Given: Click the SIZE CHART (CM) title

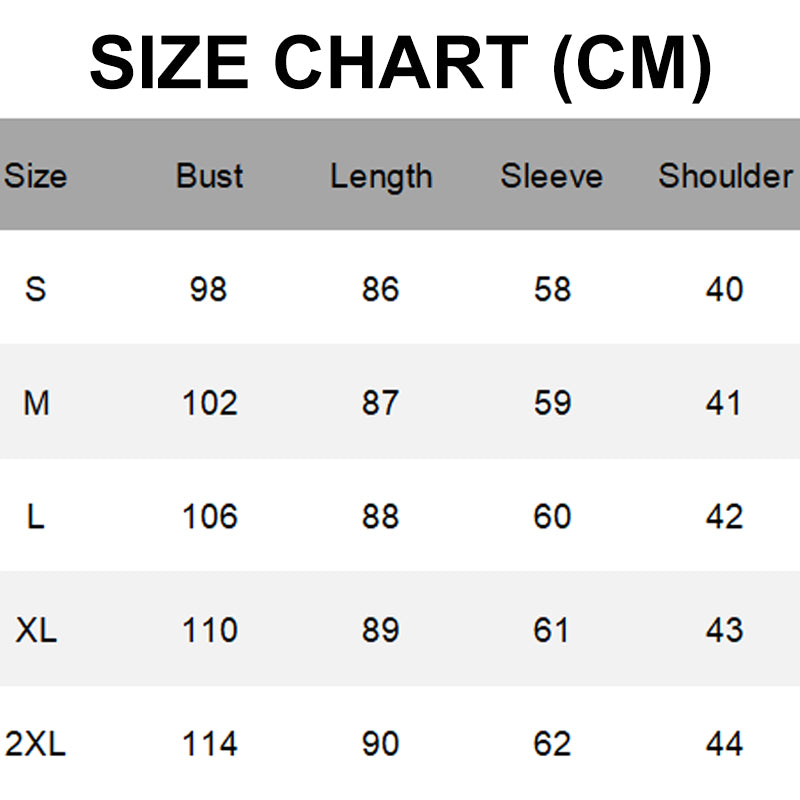Looking at the screenshot, I should click(400, 63).
